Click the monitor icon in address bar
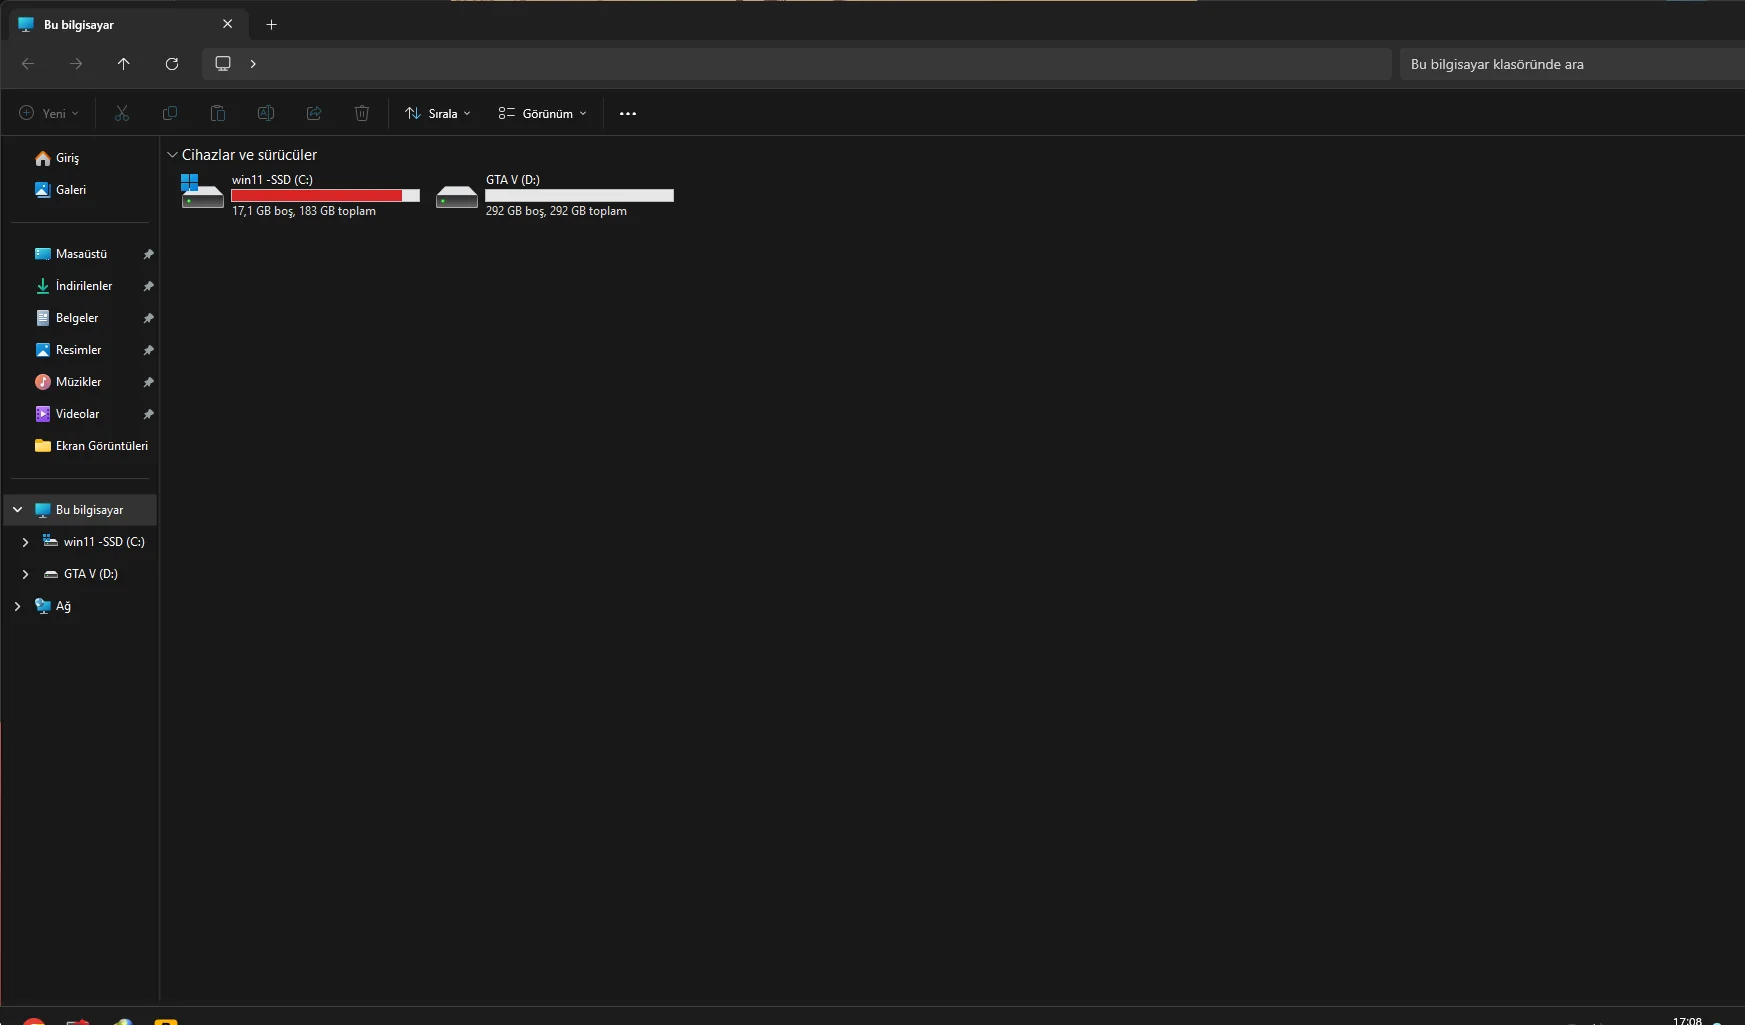 223,64
